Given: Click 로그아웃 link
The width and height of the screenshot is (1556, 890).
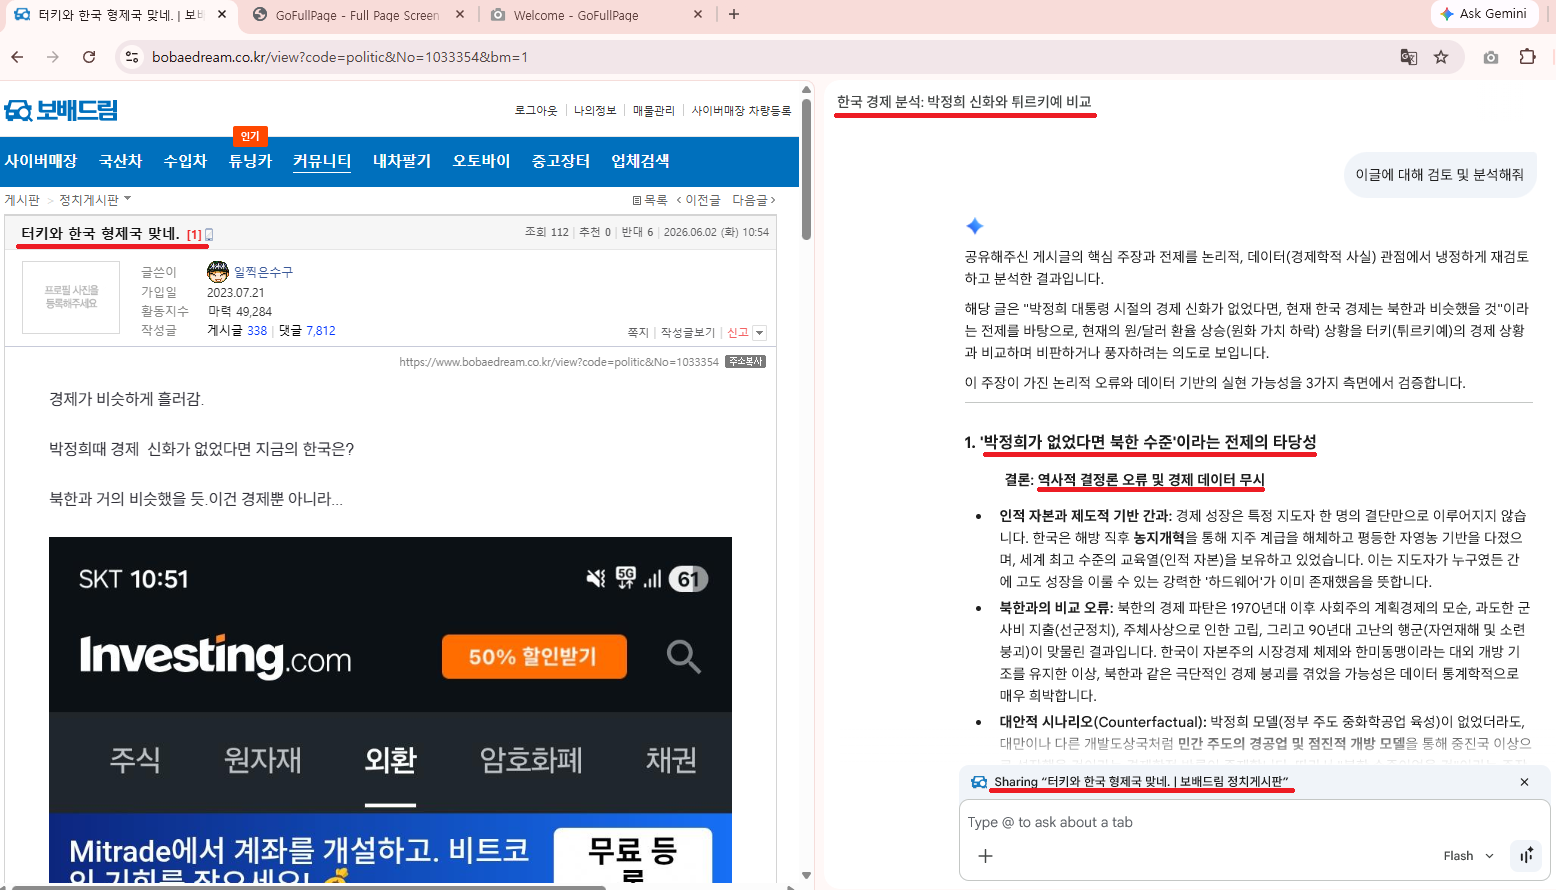Looking at the screenshot, I should pos(536,110).
